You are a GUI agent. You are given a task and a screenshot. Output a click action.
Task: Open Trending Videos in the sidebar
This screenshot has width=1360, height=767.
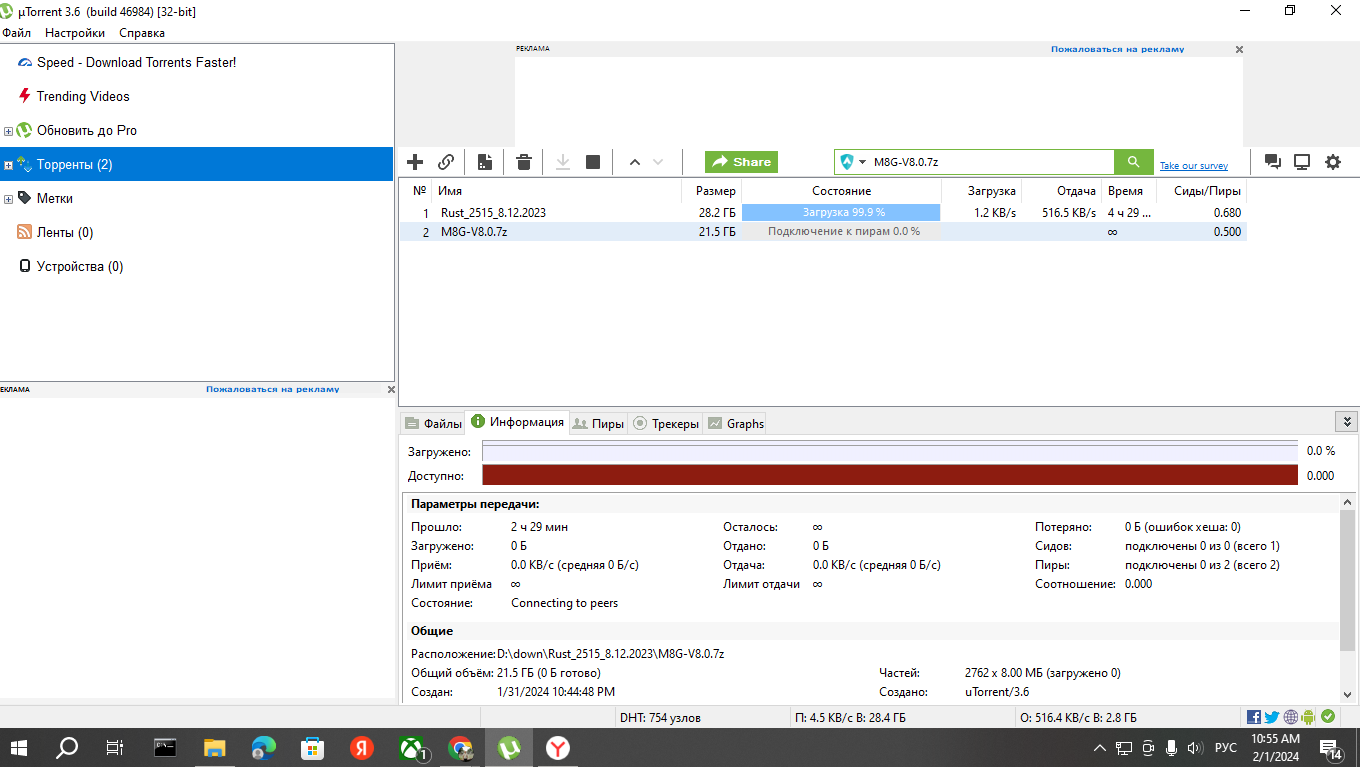click(x=83, y=96)
